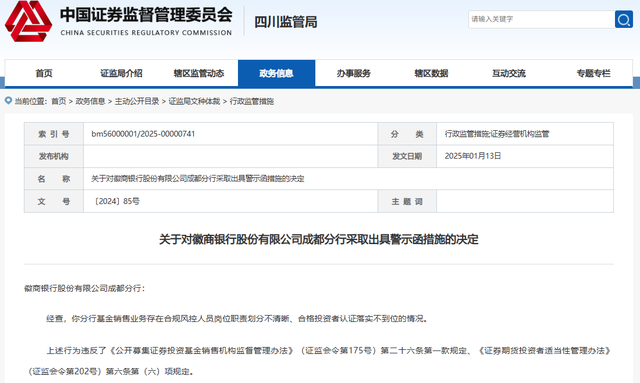Viewport: 640px width, 383px height.
Task: Focus the keyword search input field
Action: point(541,19)
